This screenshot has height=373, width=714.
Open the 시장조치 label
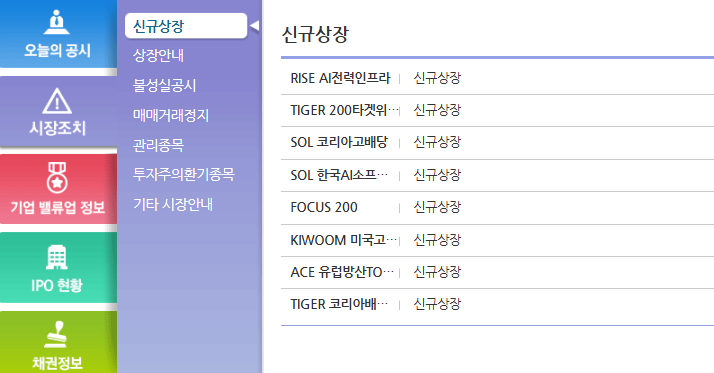57,128
